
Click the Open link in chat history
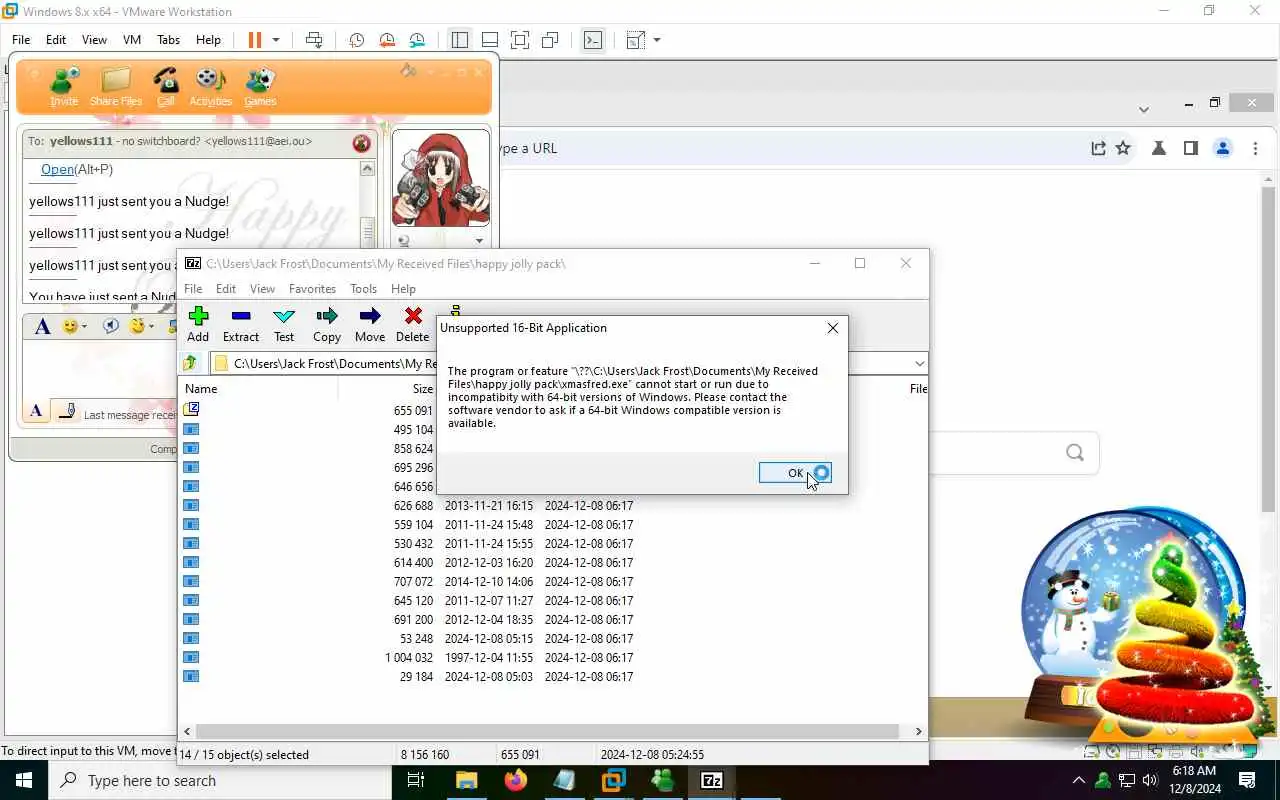[57, 169]
